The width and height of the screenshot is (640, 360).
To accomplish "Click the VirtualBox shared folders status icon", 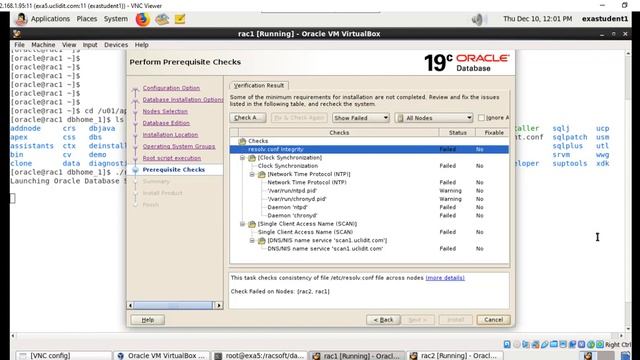I will point(554,344).
